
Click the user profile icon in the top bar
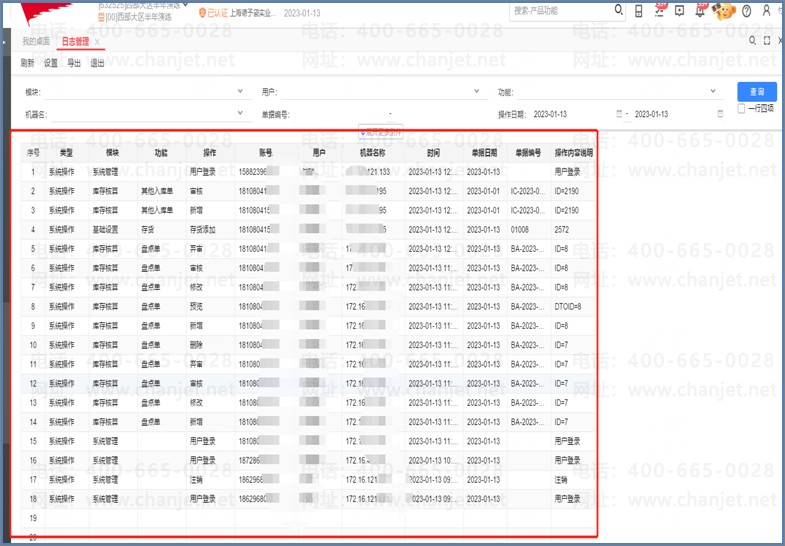[766, 11]
